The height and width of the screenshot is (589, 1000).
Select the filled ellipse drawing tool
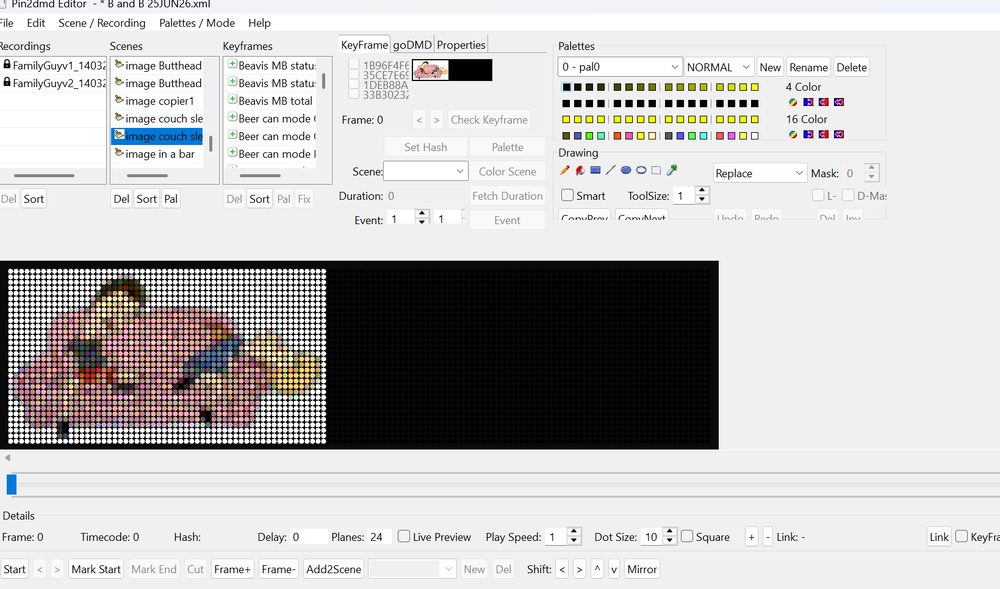coord(626,170)
